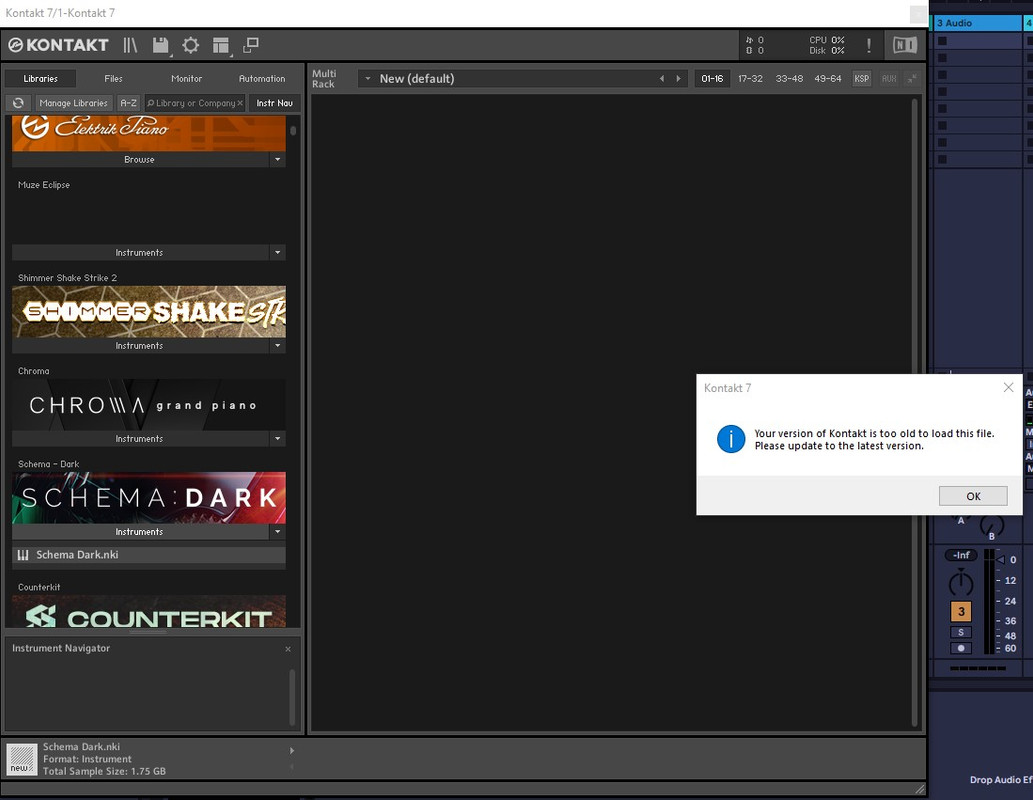Click the multi rack vertical scrollbar
Screen dimensions: 1033x800
pyautogui.click(x=914, y=411)
